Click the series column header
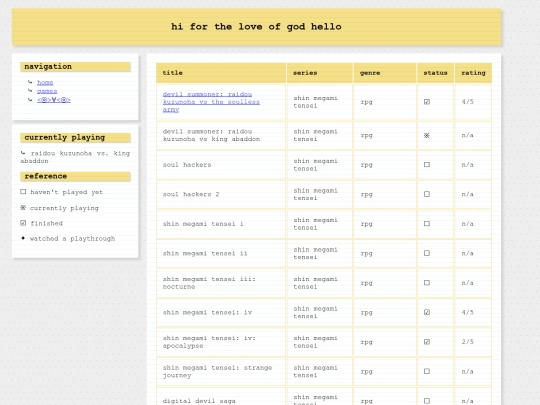Screen dimensions: 540x405 coord(320,73)
